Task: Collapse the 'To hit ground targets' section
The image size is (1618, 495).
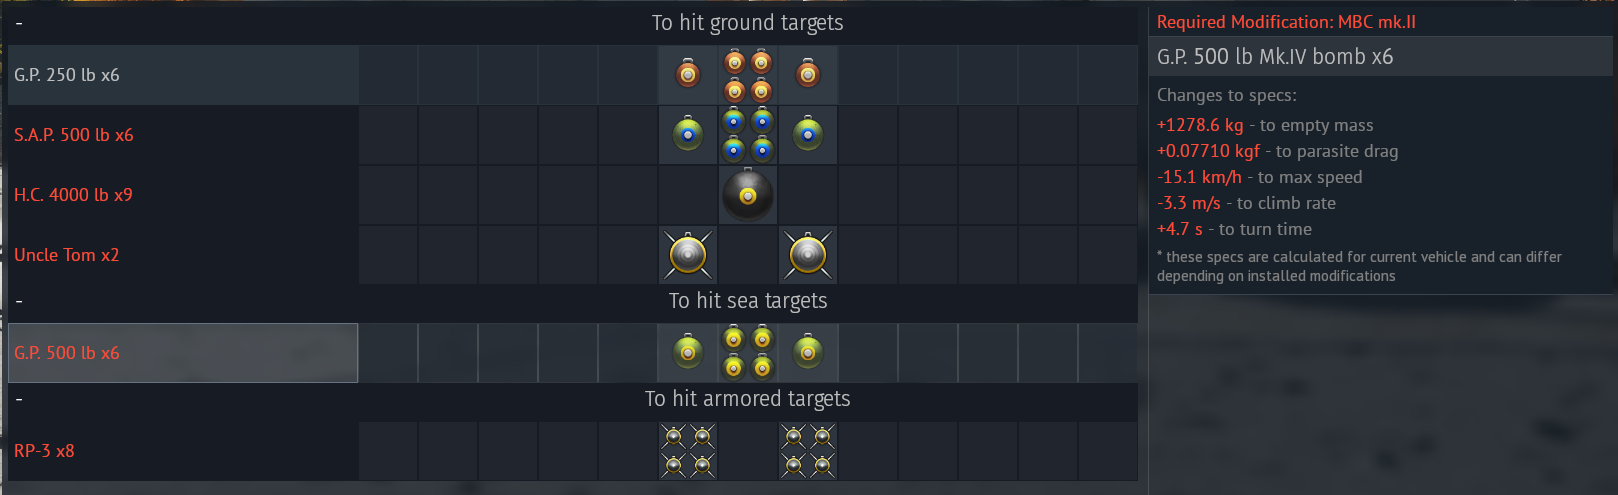Action: tap(19, 23)
